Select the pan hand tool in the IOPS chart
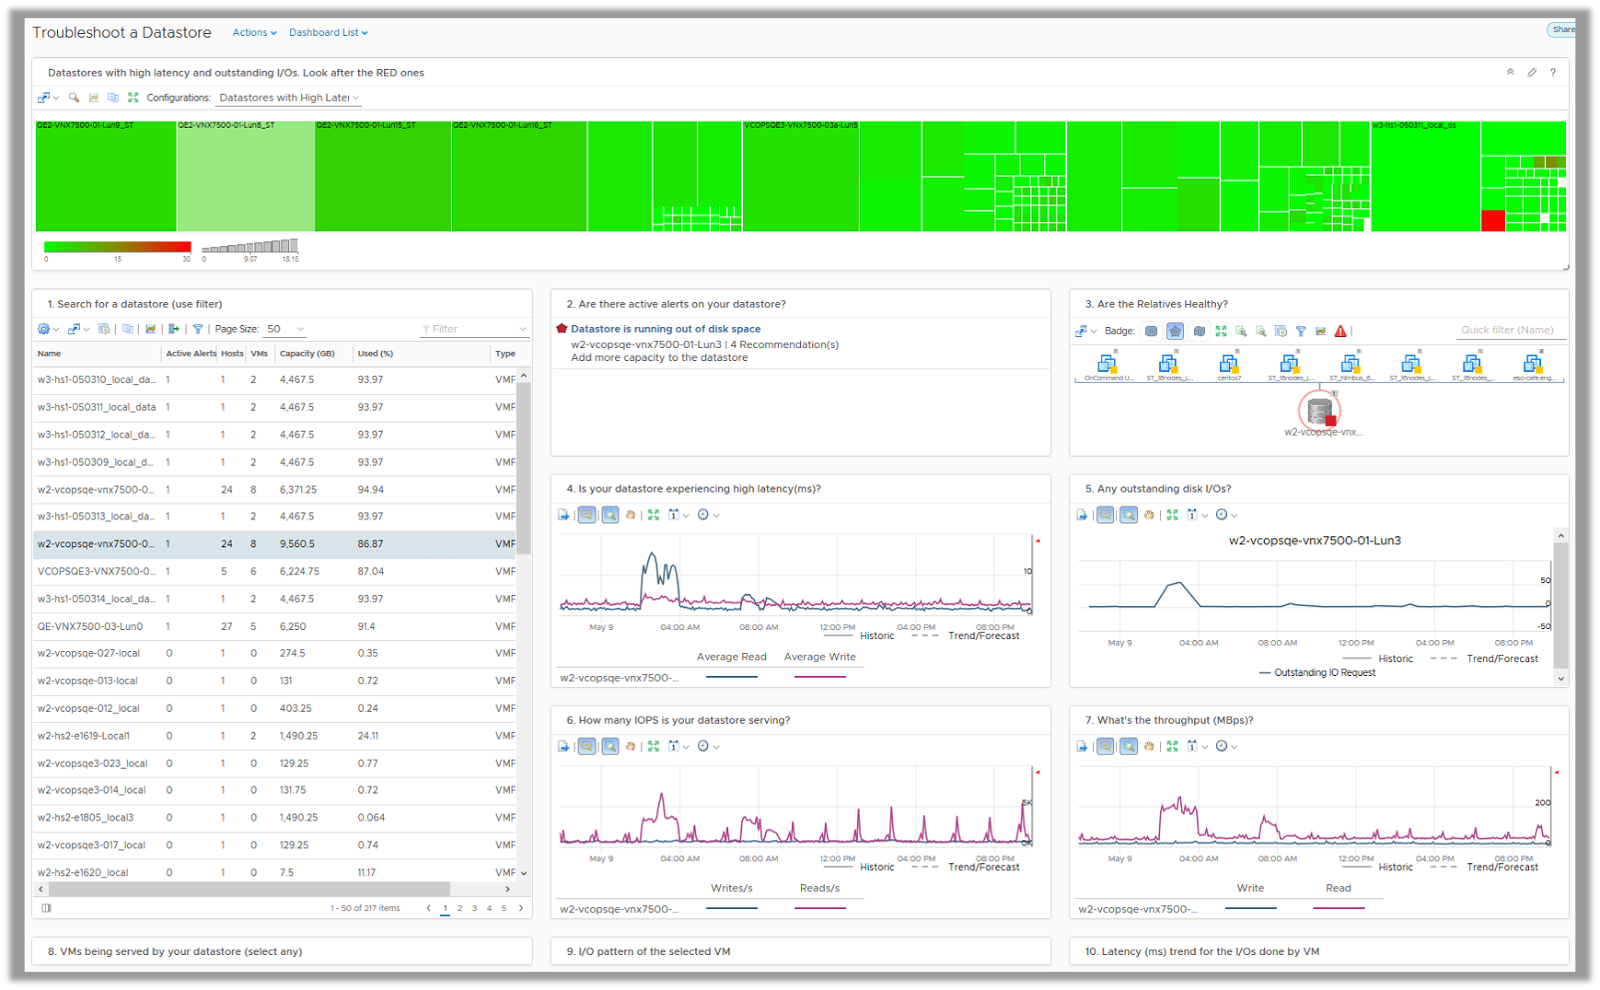The width and height of the screenshot is (1600, 990). point(631,747)
